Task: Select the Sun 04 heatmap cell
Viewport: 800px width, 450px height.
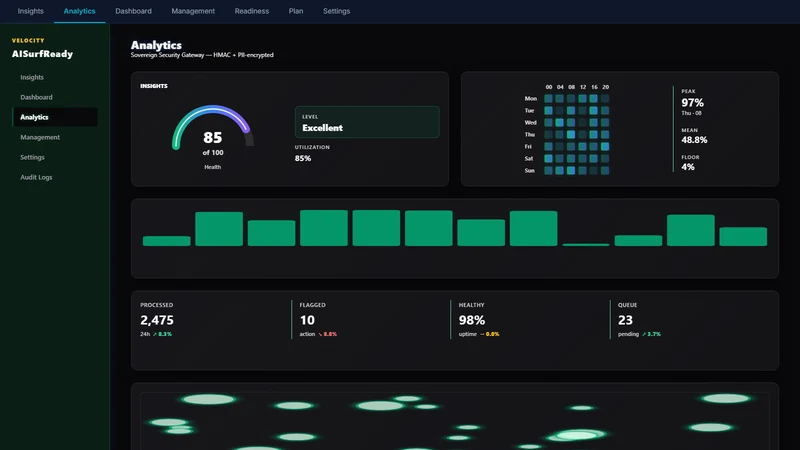Action: pos(560,170)
